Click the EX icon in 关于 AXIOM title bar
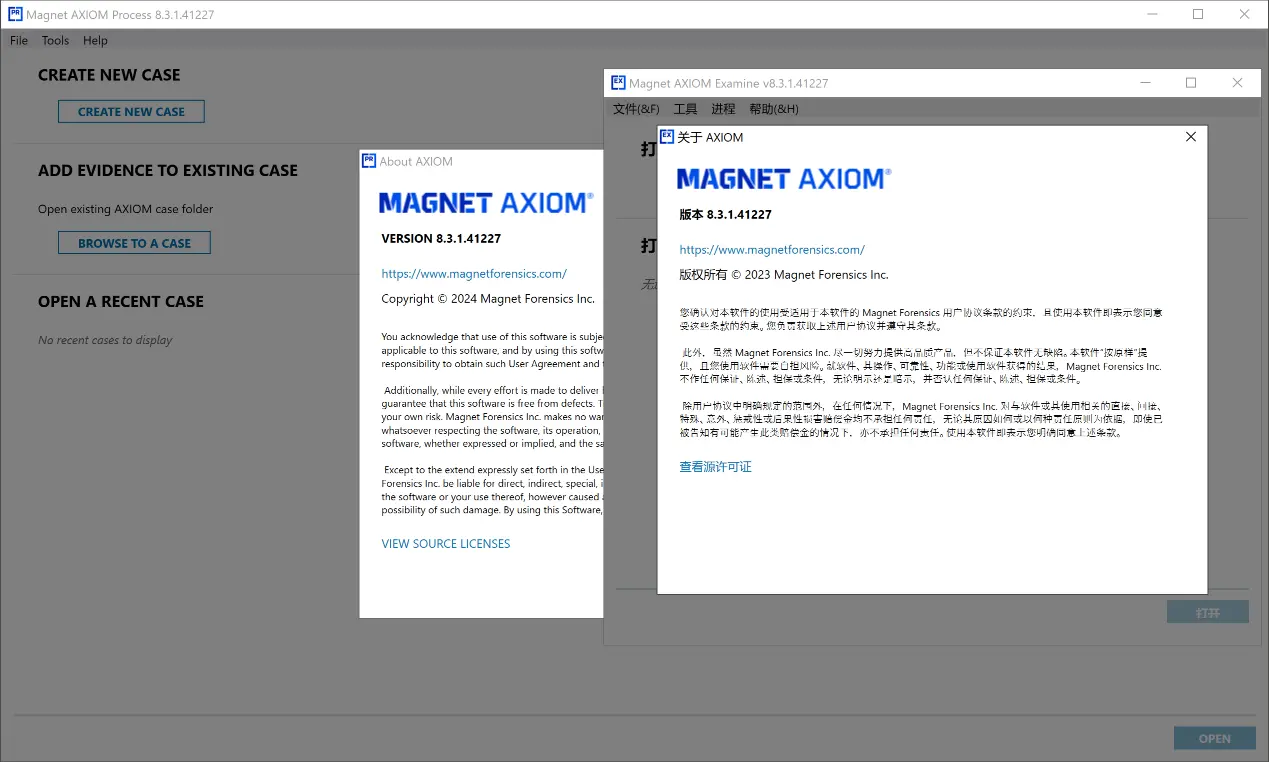The width and height of the screenshot is (1269, 762). pyautogui.click(x=667, y=136)
